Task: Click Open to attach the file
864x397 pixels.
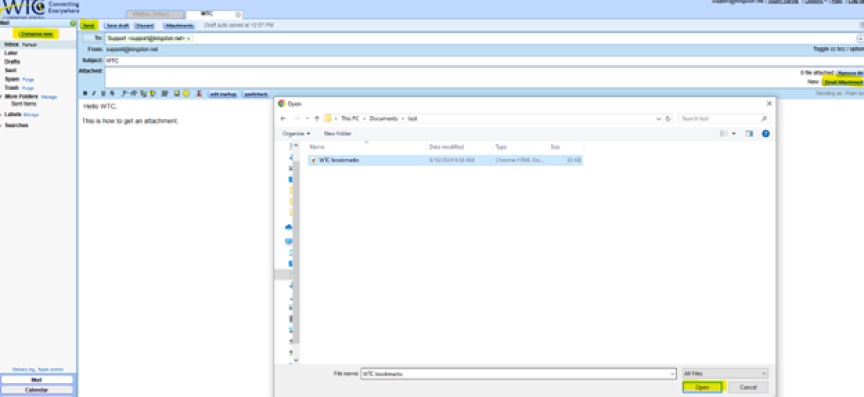Action: point(703,387)
